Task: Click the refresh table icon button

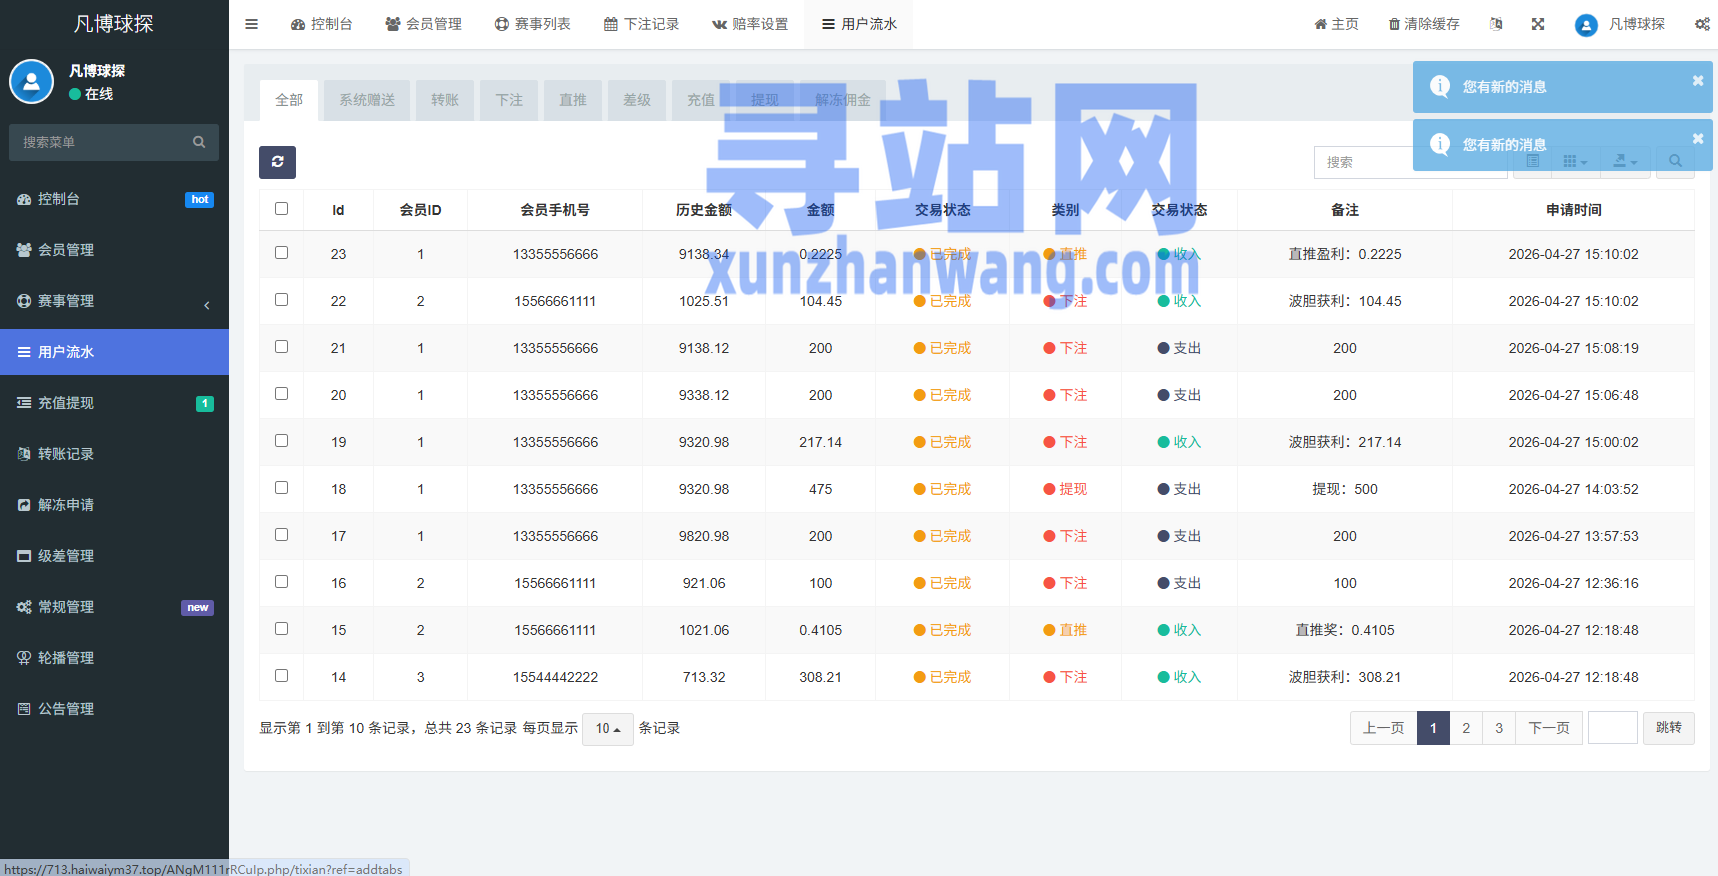Action: (x=277, y=162)
